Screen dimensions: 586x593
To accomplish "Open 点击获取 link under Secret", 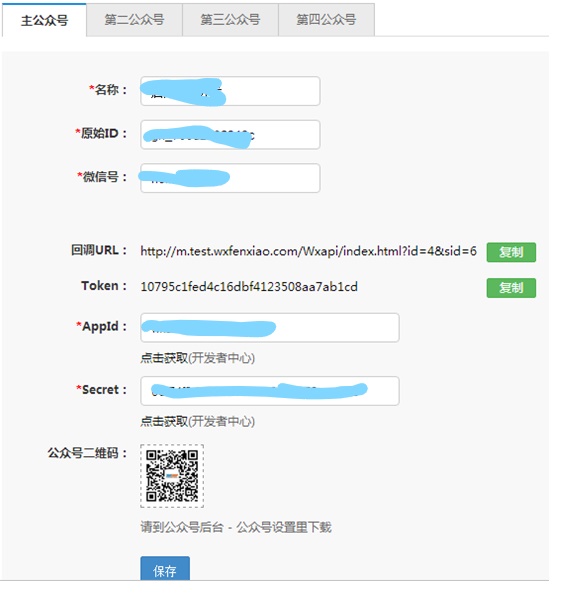I will tap(164, 421).
